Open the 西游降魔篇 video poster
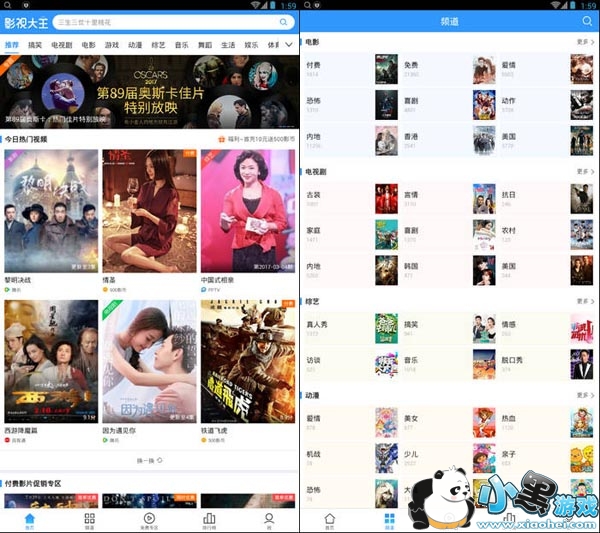600x533 pixels. (51, 362)
